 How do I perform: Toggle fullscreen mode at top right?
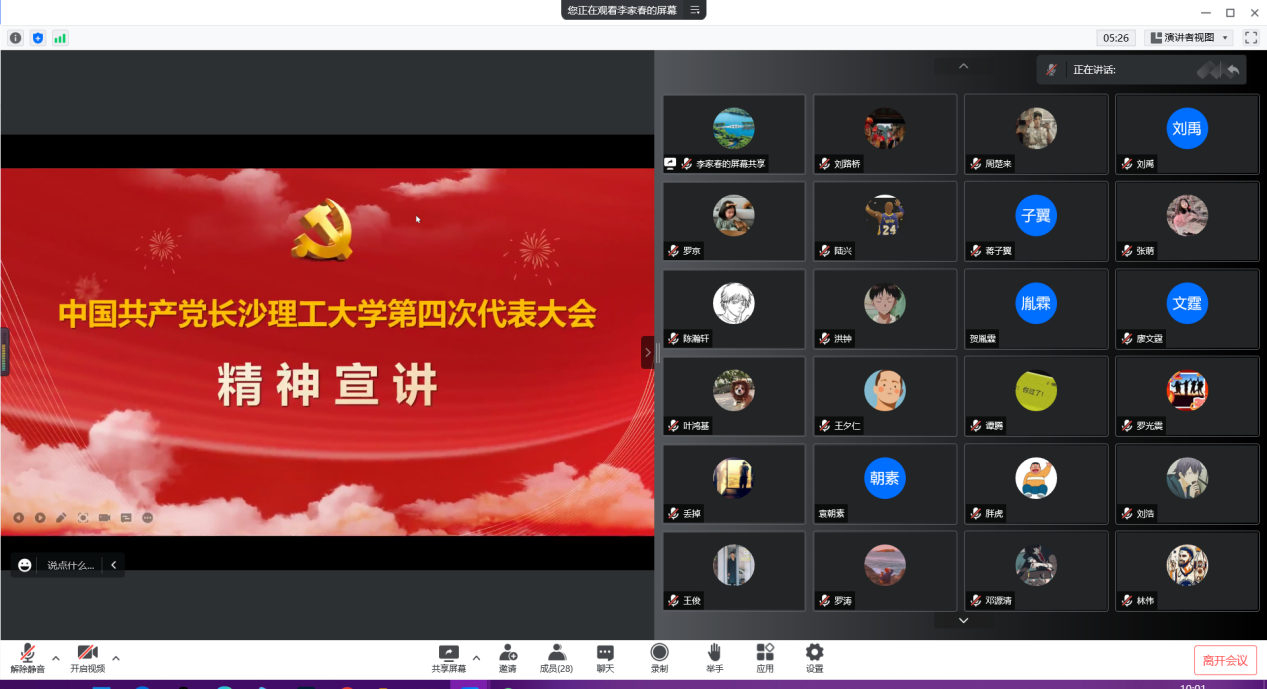point(1250,38)
